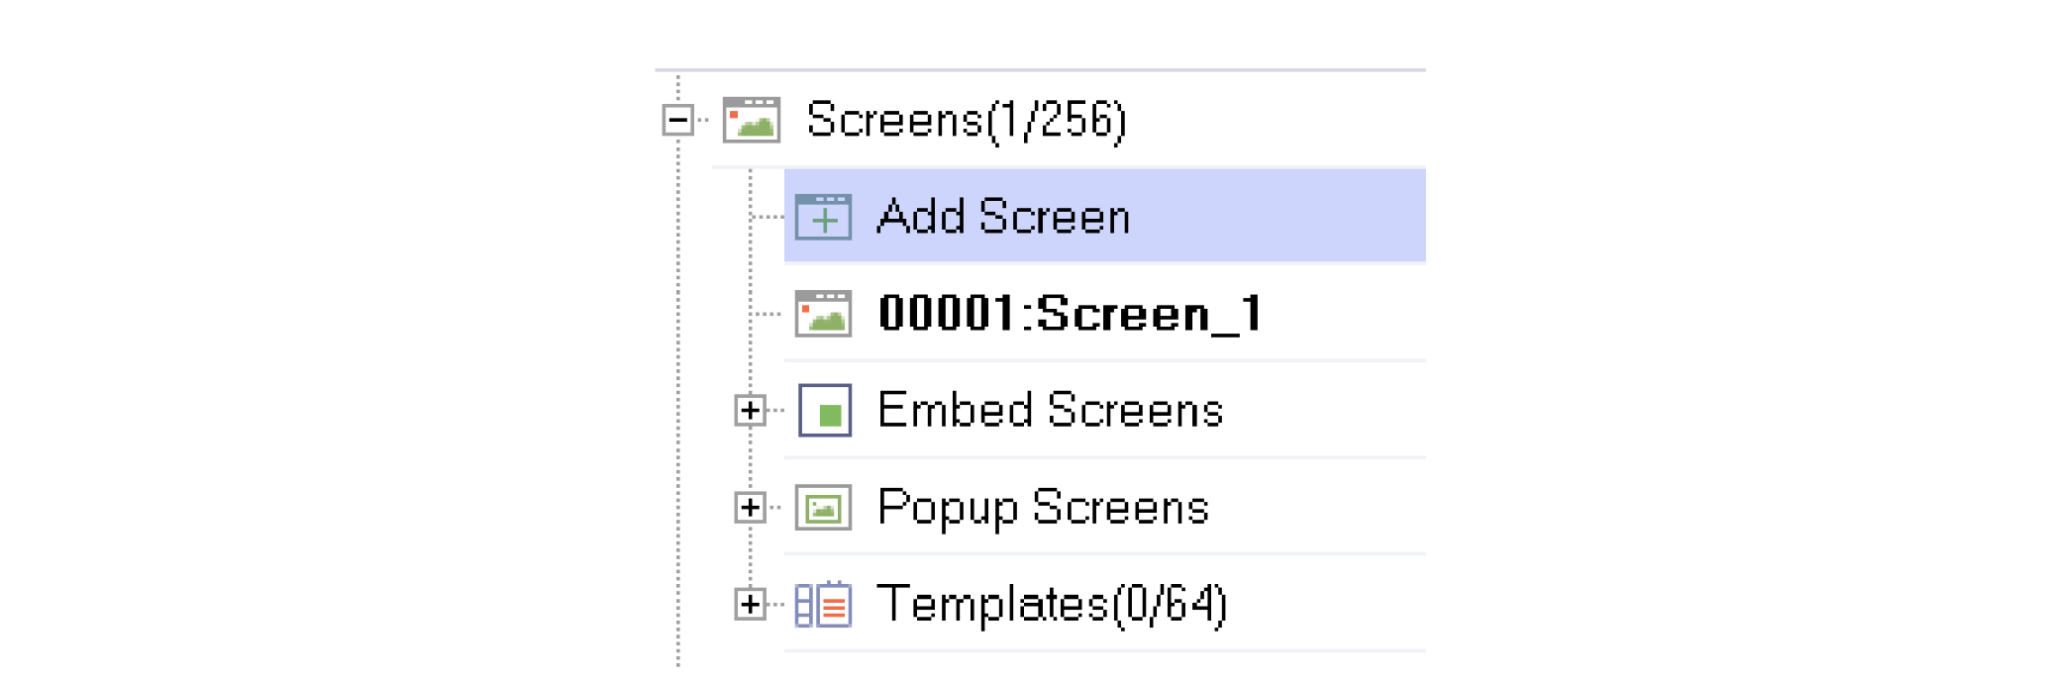Click the Templates list icon
This screenshot has width=2048, height=681.
tap(823, 605)
